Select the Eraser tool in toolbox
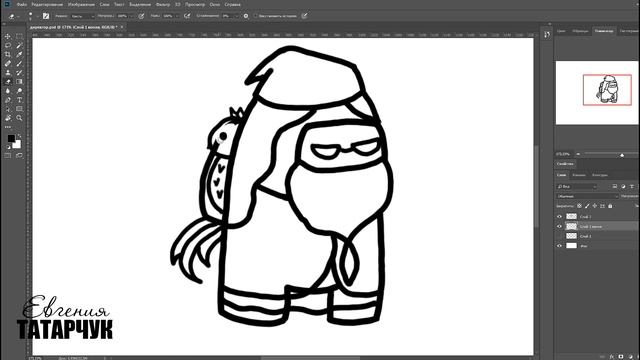640x360 pixels. [8, 82]
